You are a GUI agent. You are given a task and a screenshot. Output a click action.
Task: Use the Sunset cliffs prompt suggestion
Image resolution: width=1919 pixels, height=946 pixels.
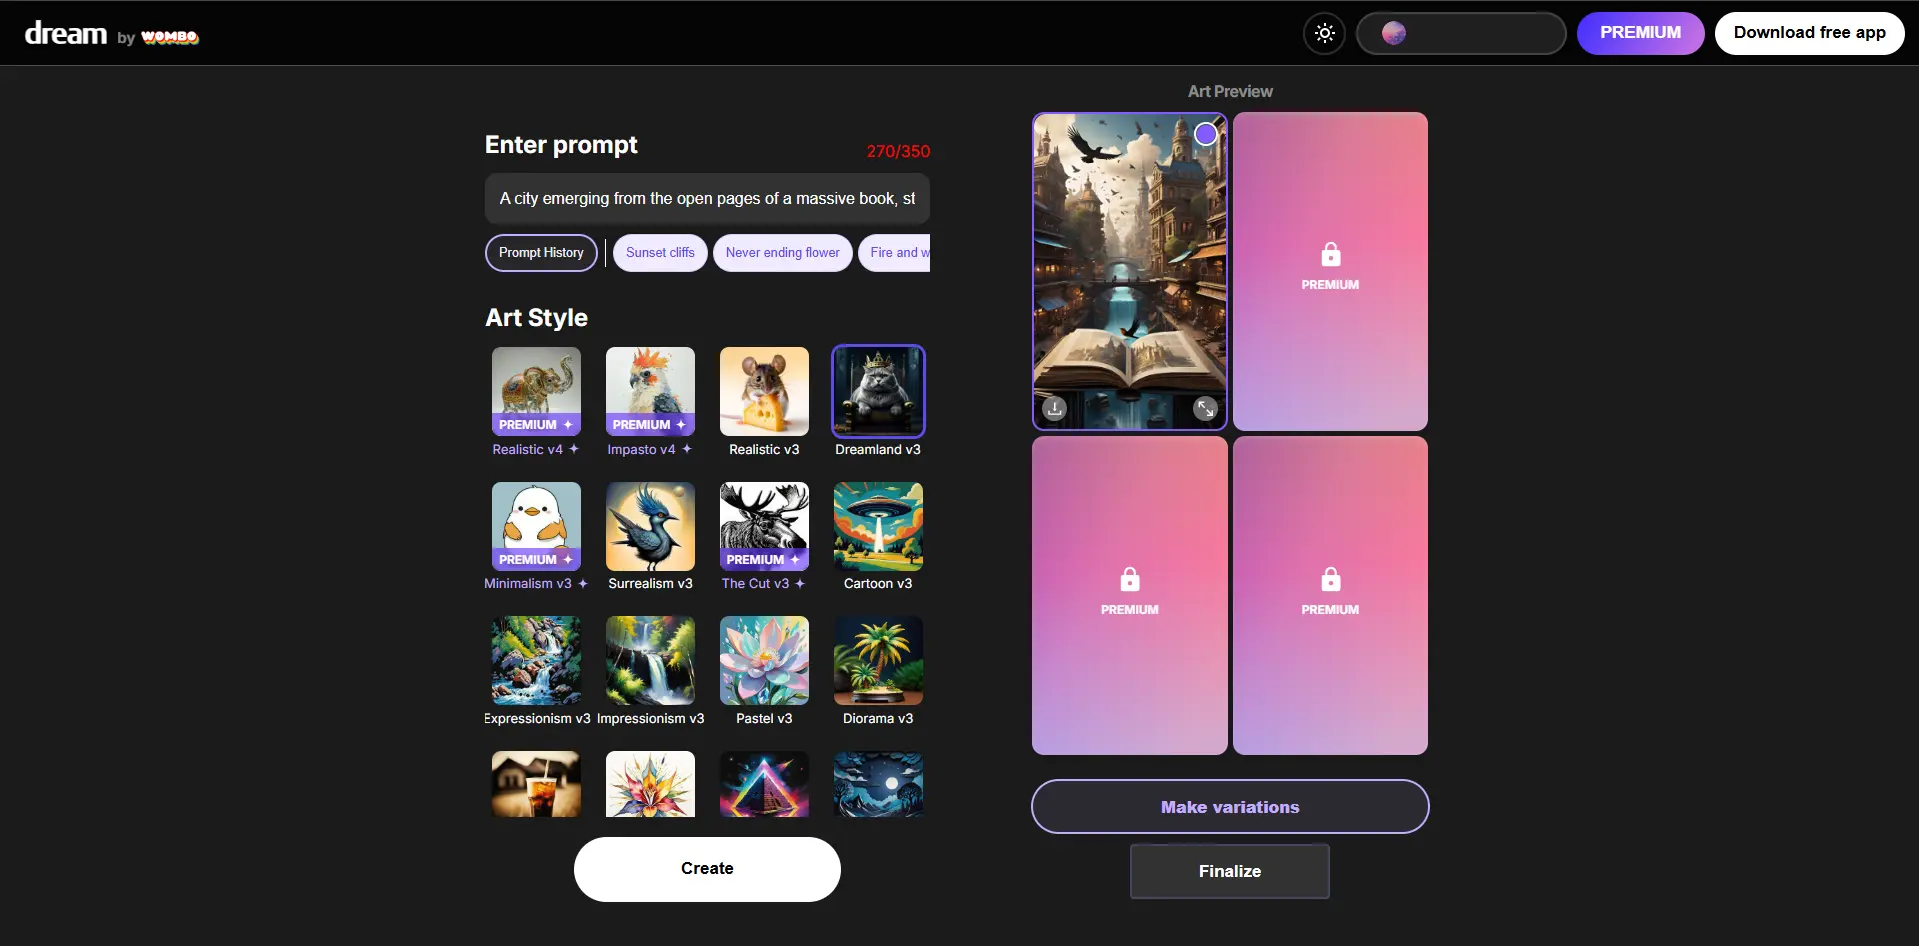(660, 253)
